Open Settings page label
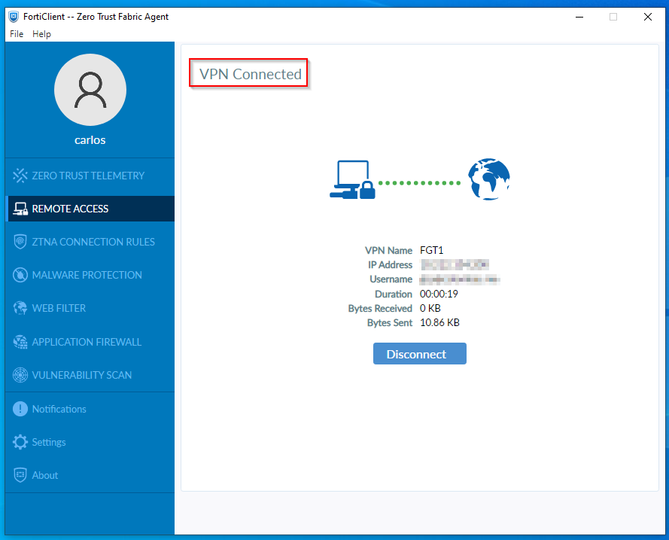669x540 pixels. [x=49, y=442]
